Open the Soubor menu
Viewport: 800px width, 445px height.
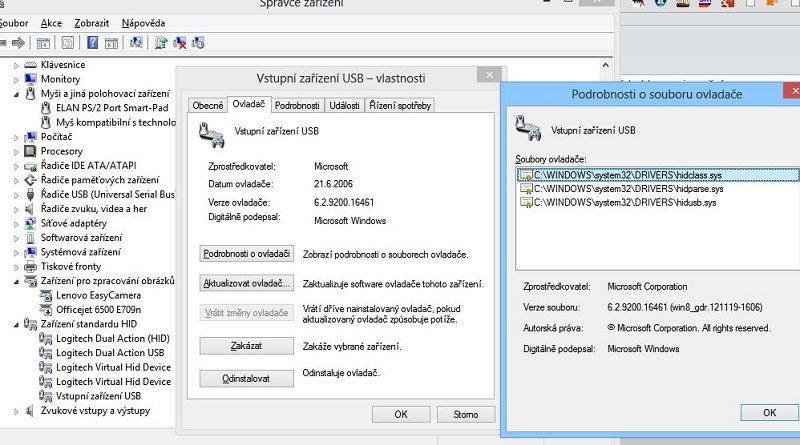pyautogui.click(x=13, y=23)
